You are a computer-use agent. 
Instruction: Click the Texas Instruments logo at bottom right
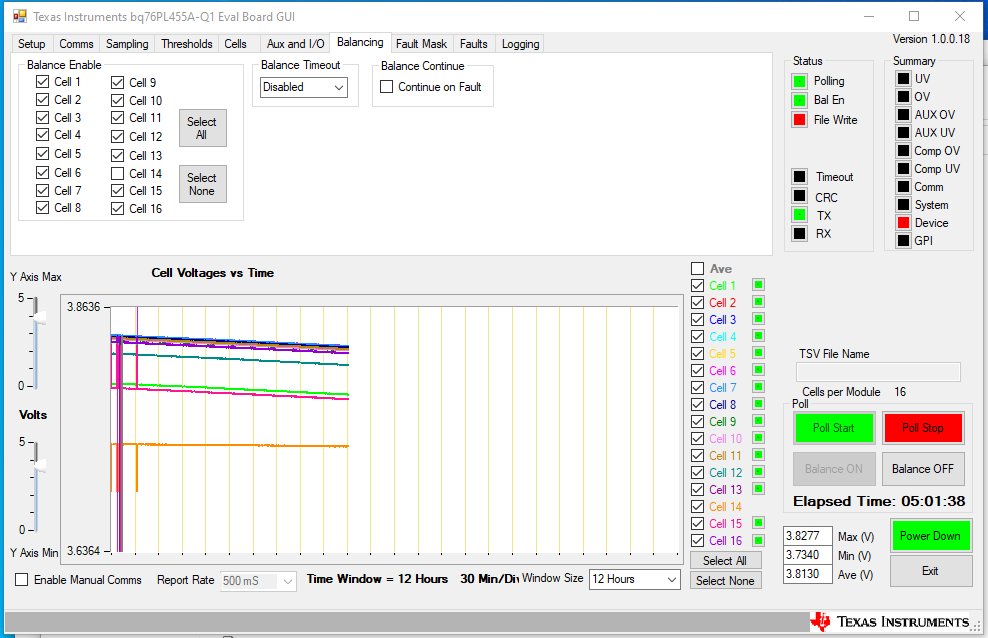[x=886, y=619]
